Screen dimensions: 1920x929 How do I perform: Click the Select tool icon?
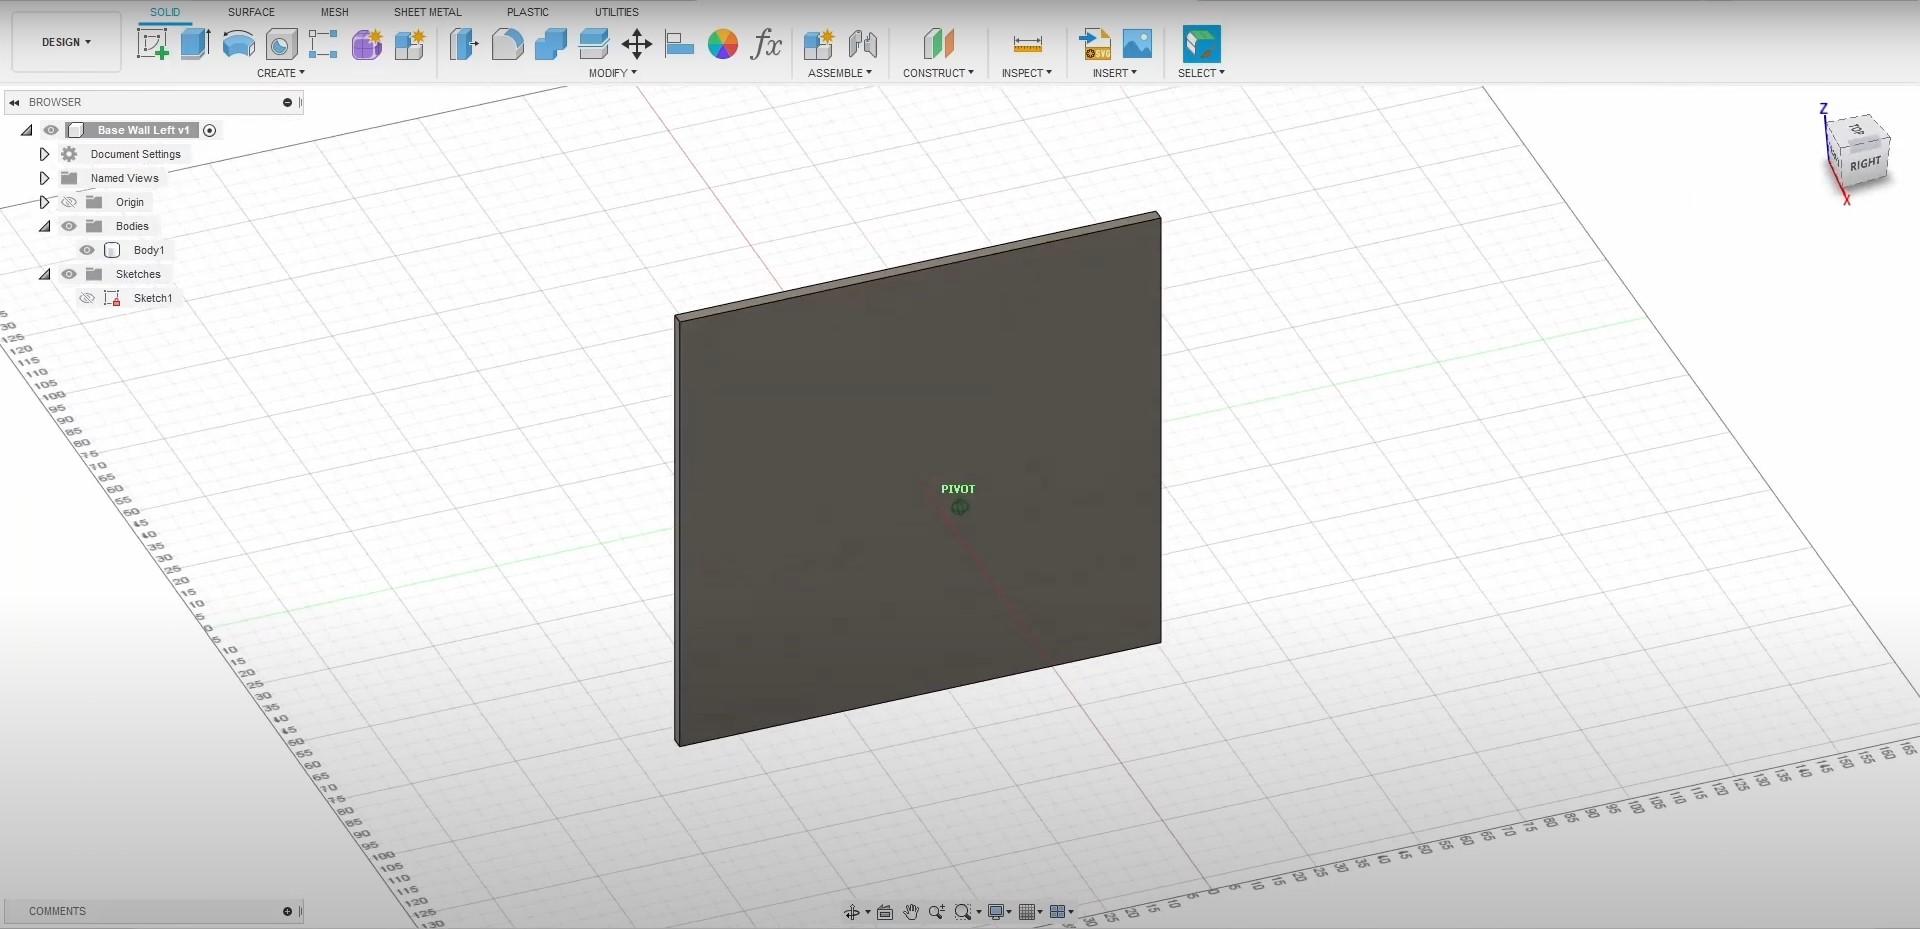[x=1201, y=44]
